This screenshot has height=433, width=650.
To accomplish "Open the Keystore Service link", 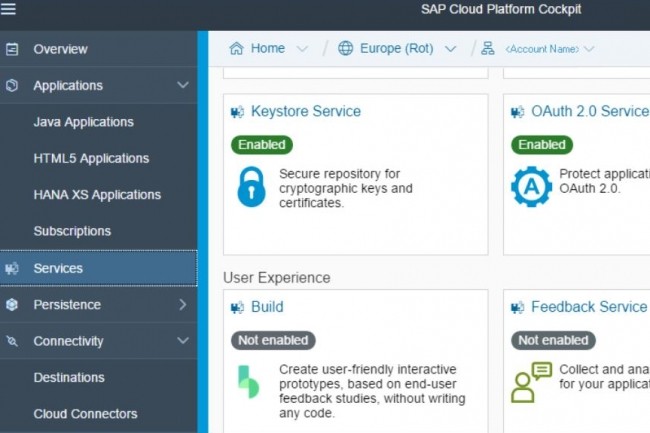I will [306, 111].
